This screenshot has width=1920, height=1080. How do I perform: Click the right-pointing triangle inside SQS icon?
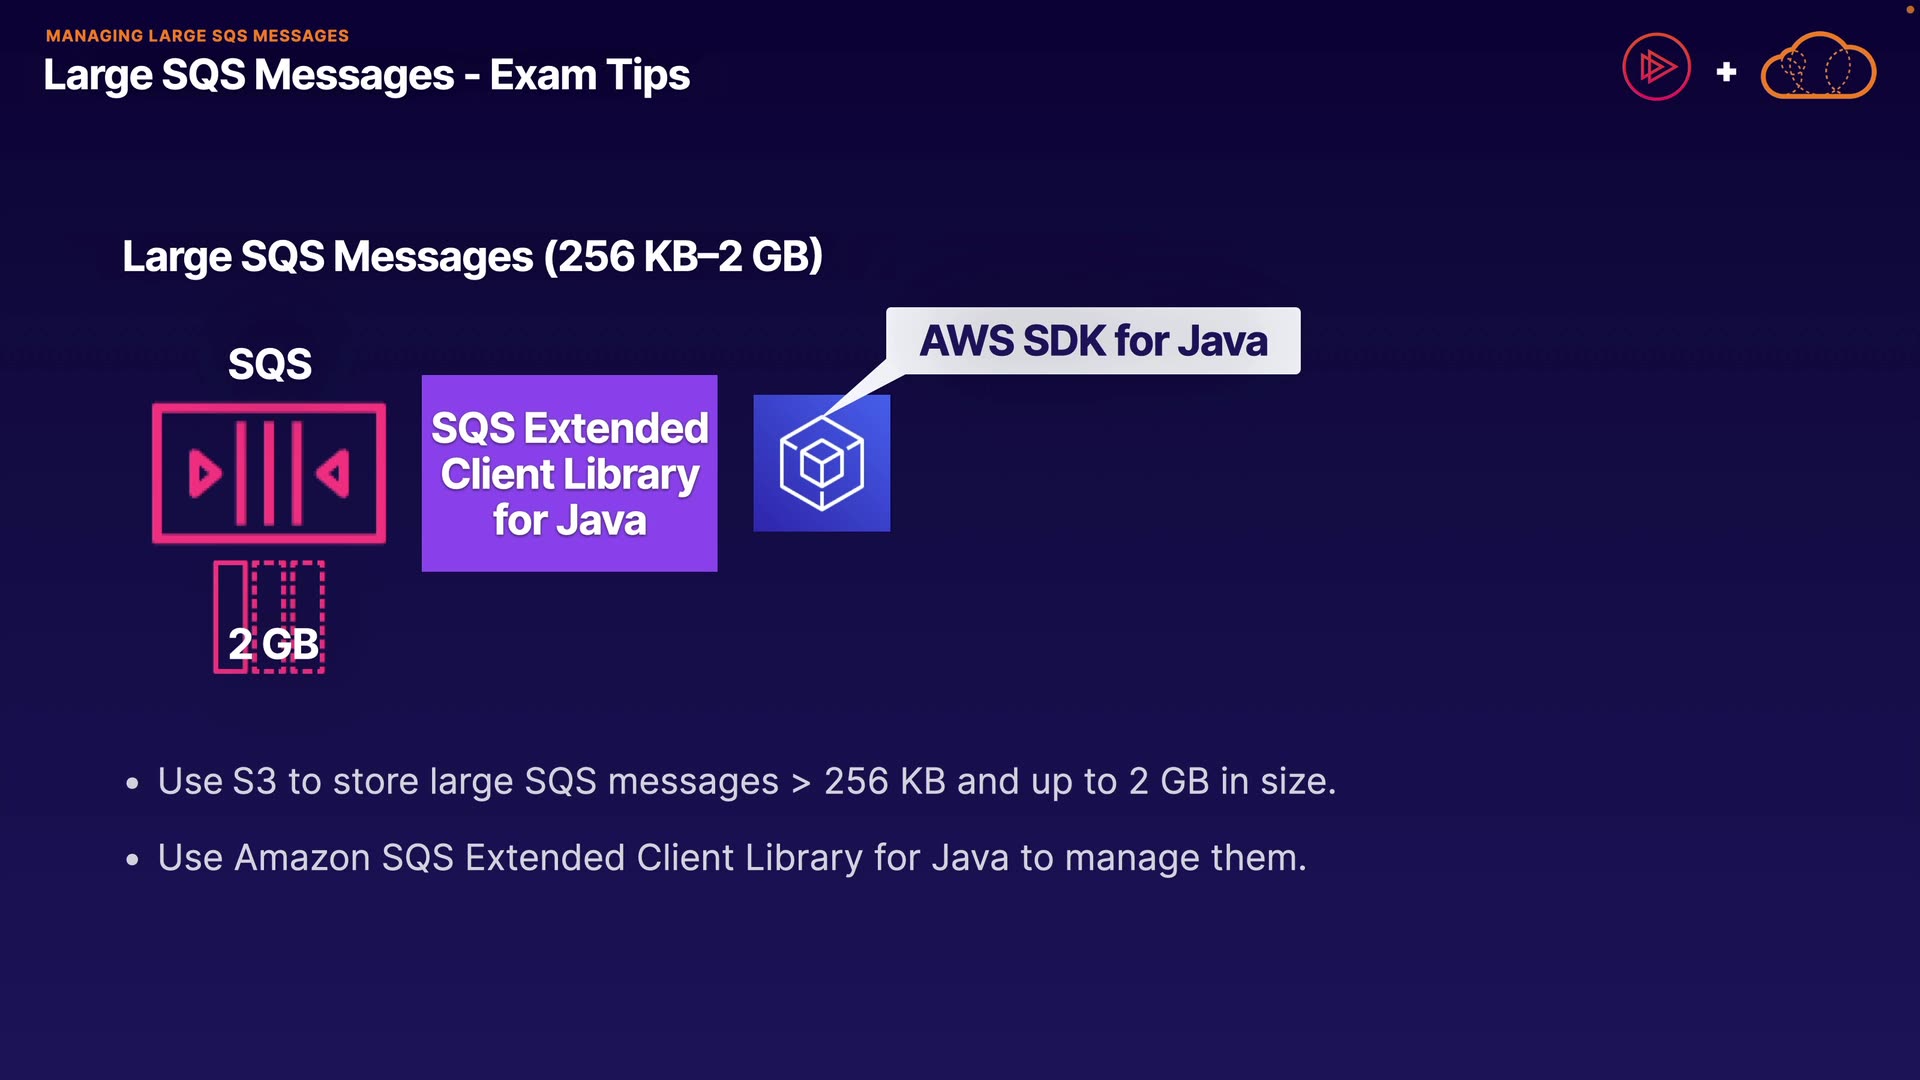tap(205, 473)
